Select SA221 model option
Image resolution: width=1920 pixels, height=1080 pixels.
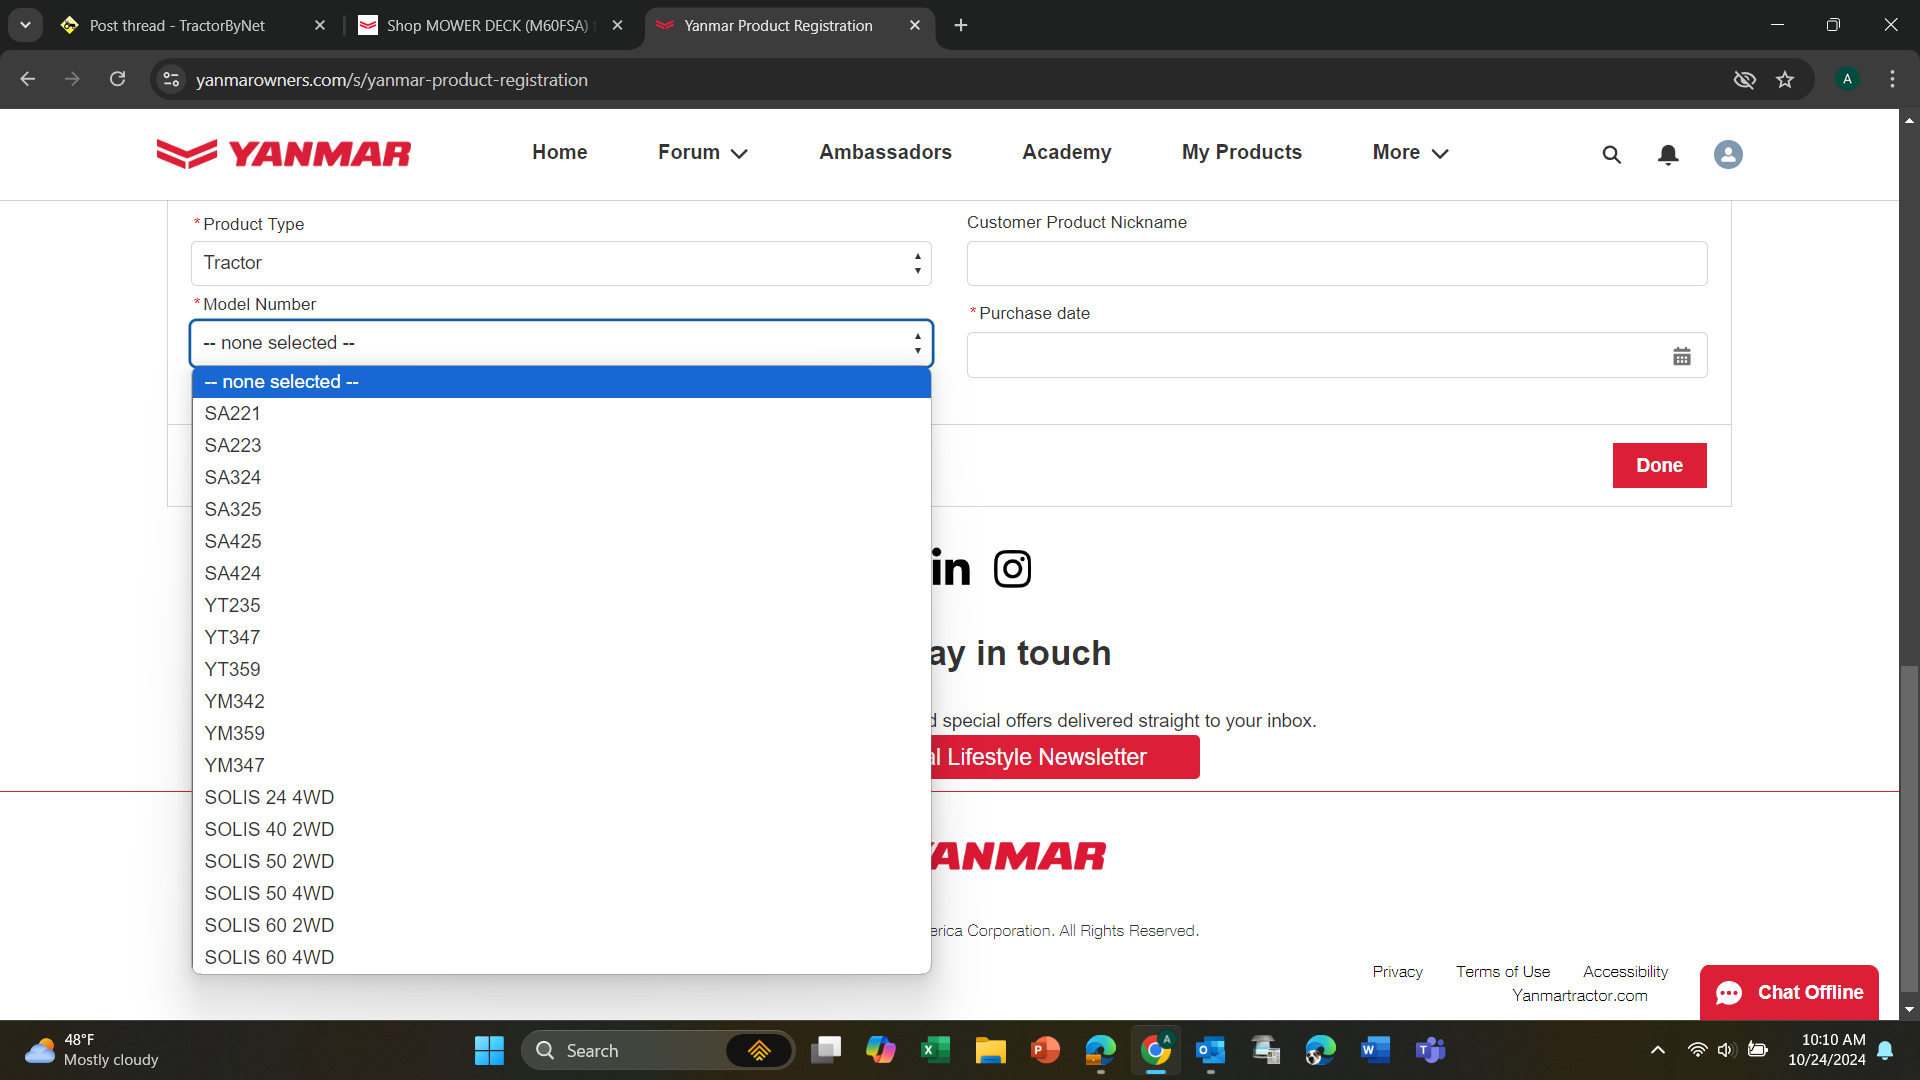click(561, 413)
